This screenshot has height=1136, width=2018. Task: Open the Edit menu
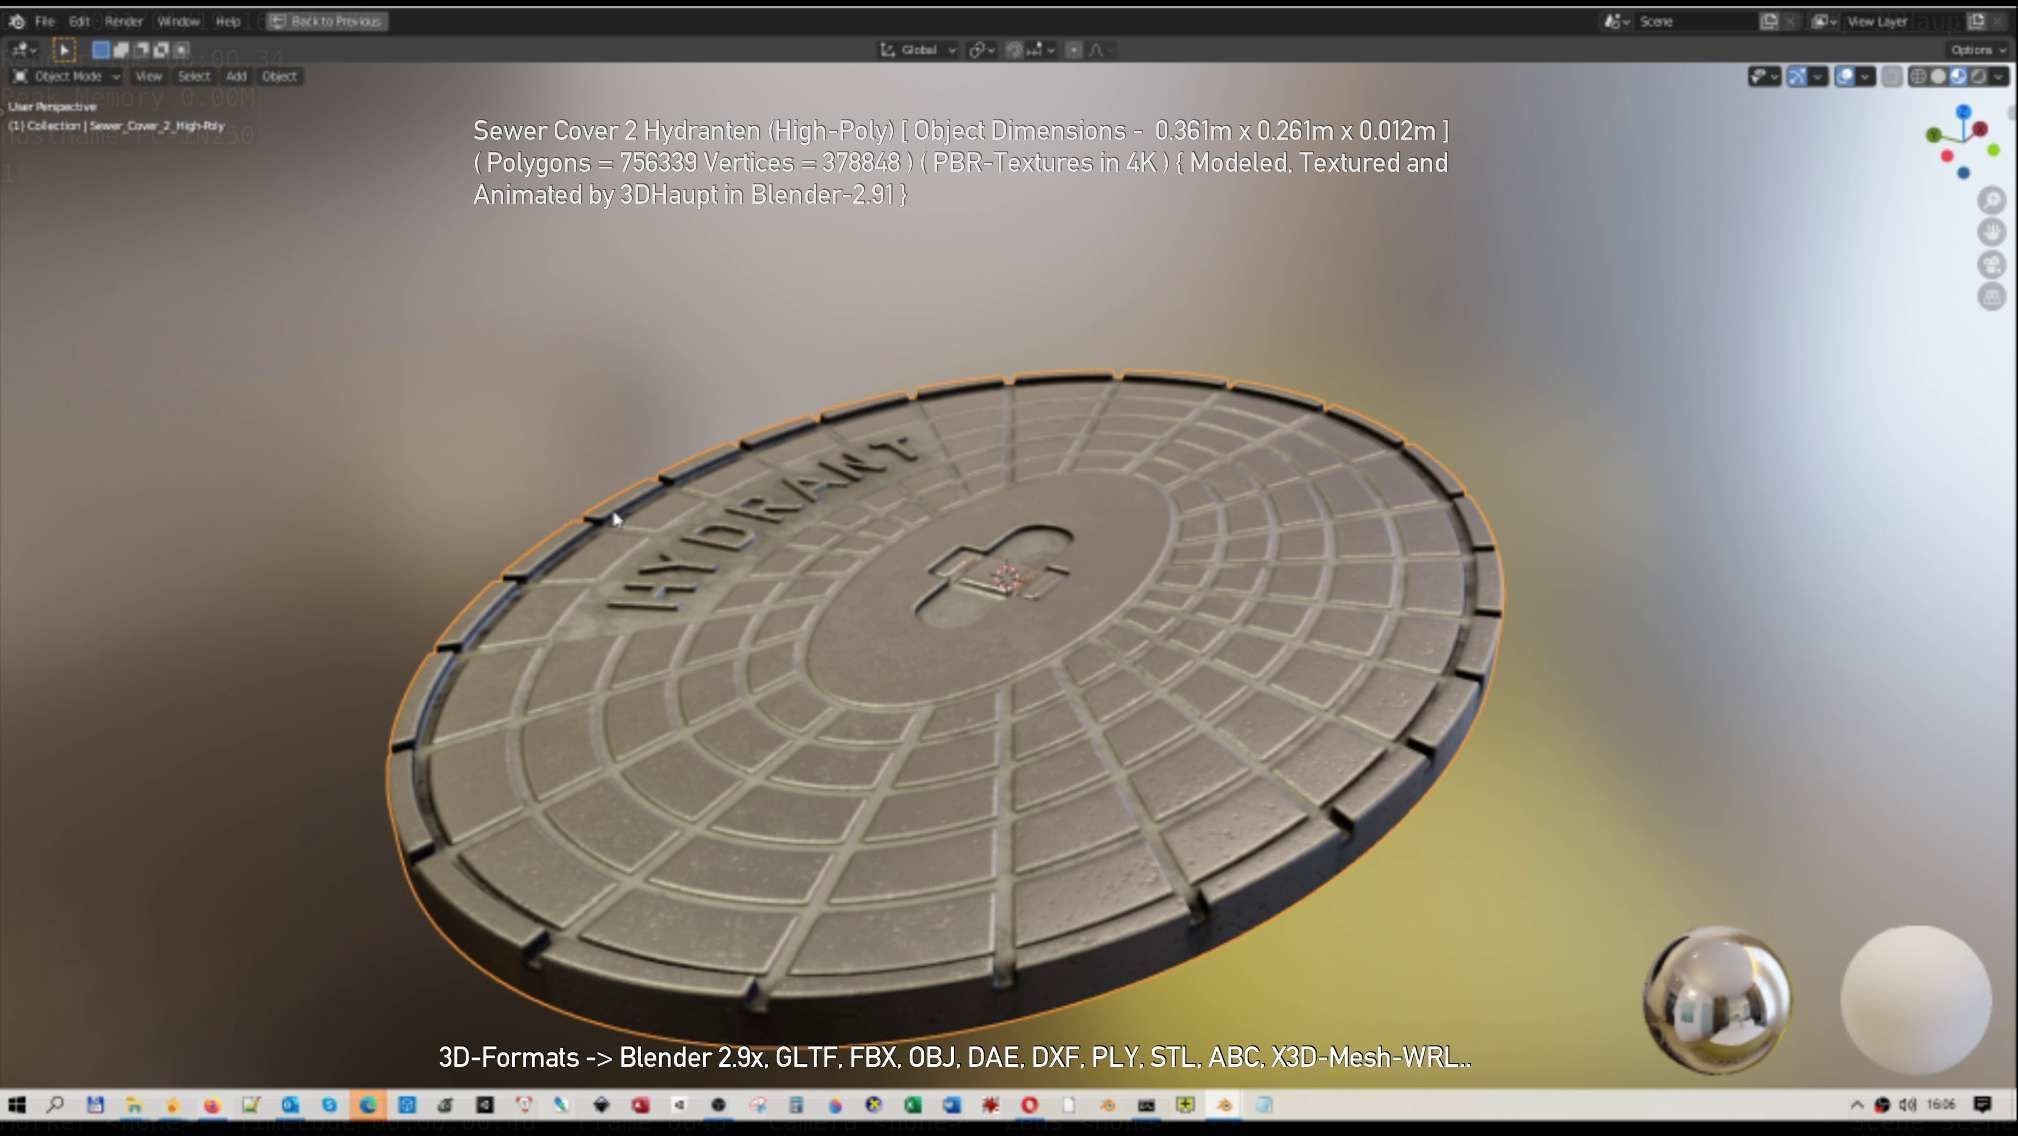[x=80, y=21]
